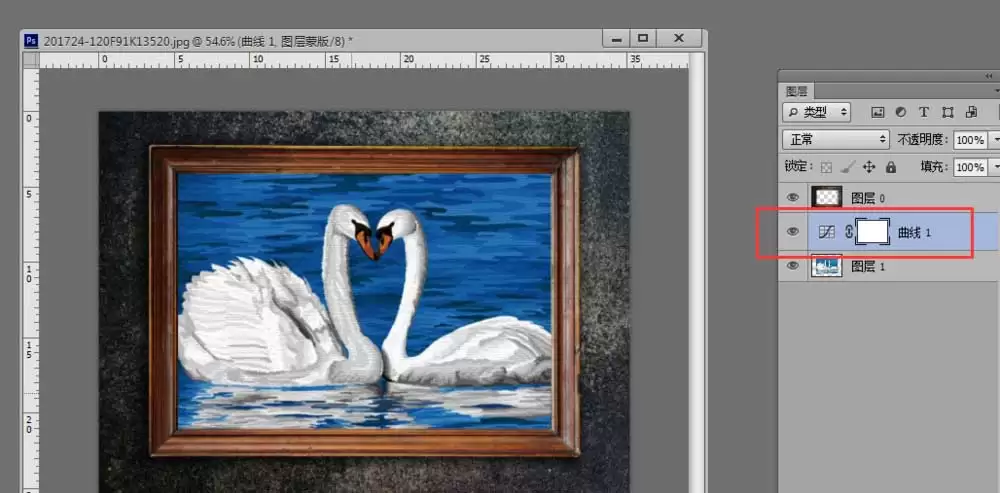Open the 类型 filter dropdown
Viewport: 1000px width, 493px height.
pos(816,112)
